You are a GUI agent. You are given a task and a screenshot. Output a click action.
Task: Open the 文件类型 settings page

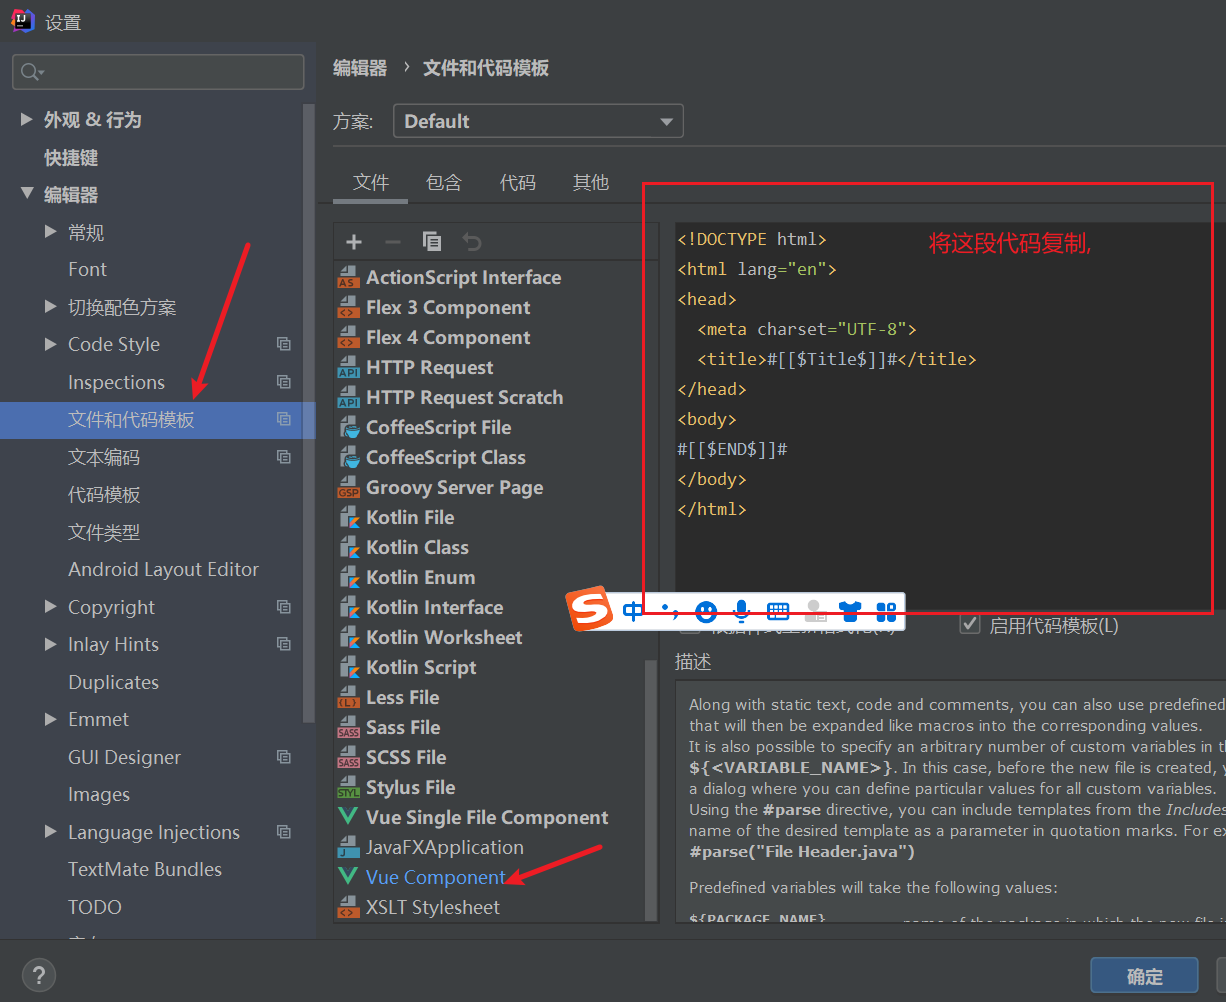pyautogui.click(x=104, y=532)
